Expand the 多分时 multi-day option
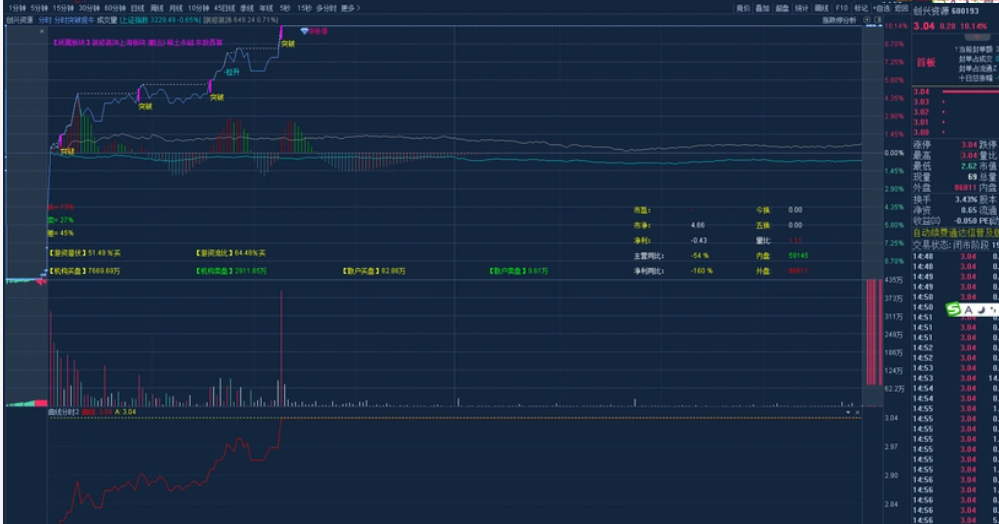 pos(325,7)
